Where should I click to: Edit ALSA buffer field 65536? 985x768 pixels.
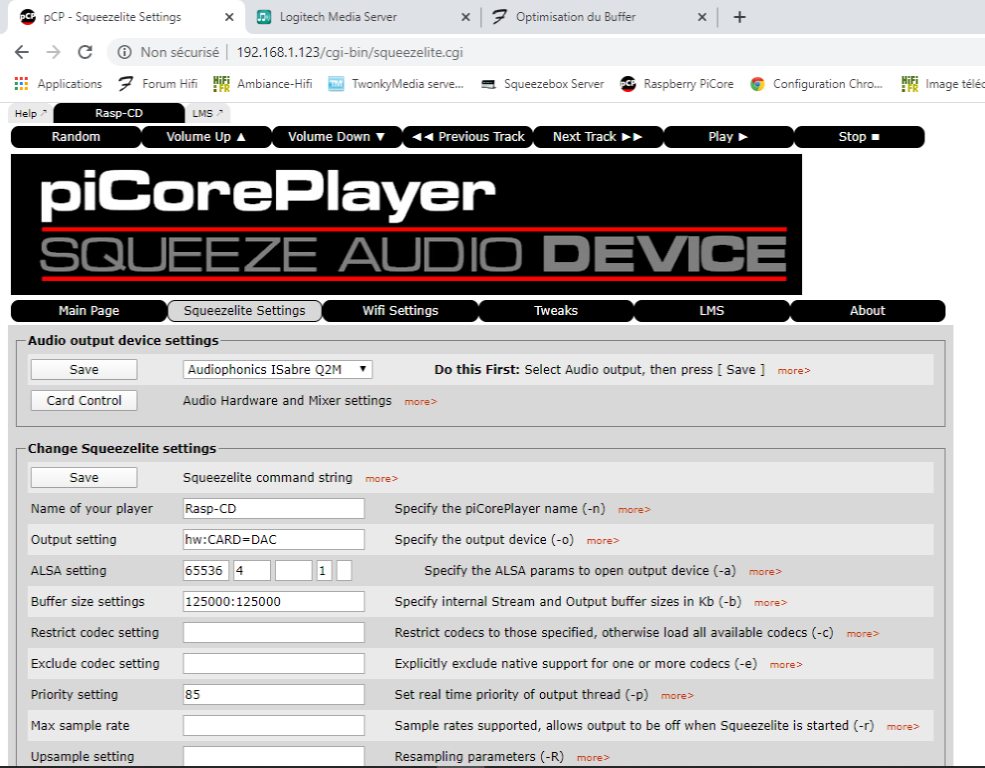click(206, 571)
